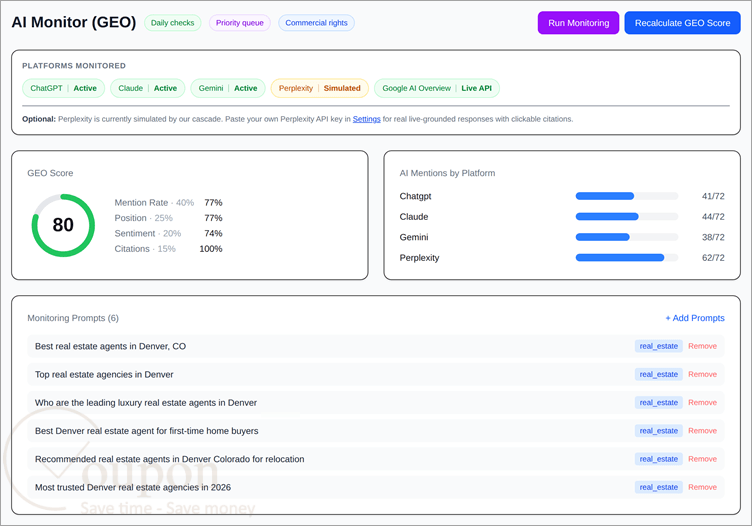752x526 pixels.
Task: Click the Perplexity mentions progress bar
Action: [x=626, y=258]
